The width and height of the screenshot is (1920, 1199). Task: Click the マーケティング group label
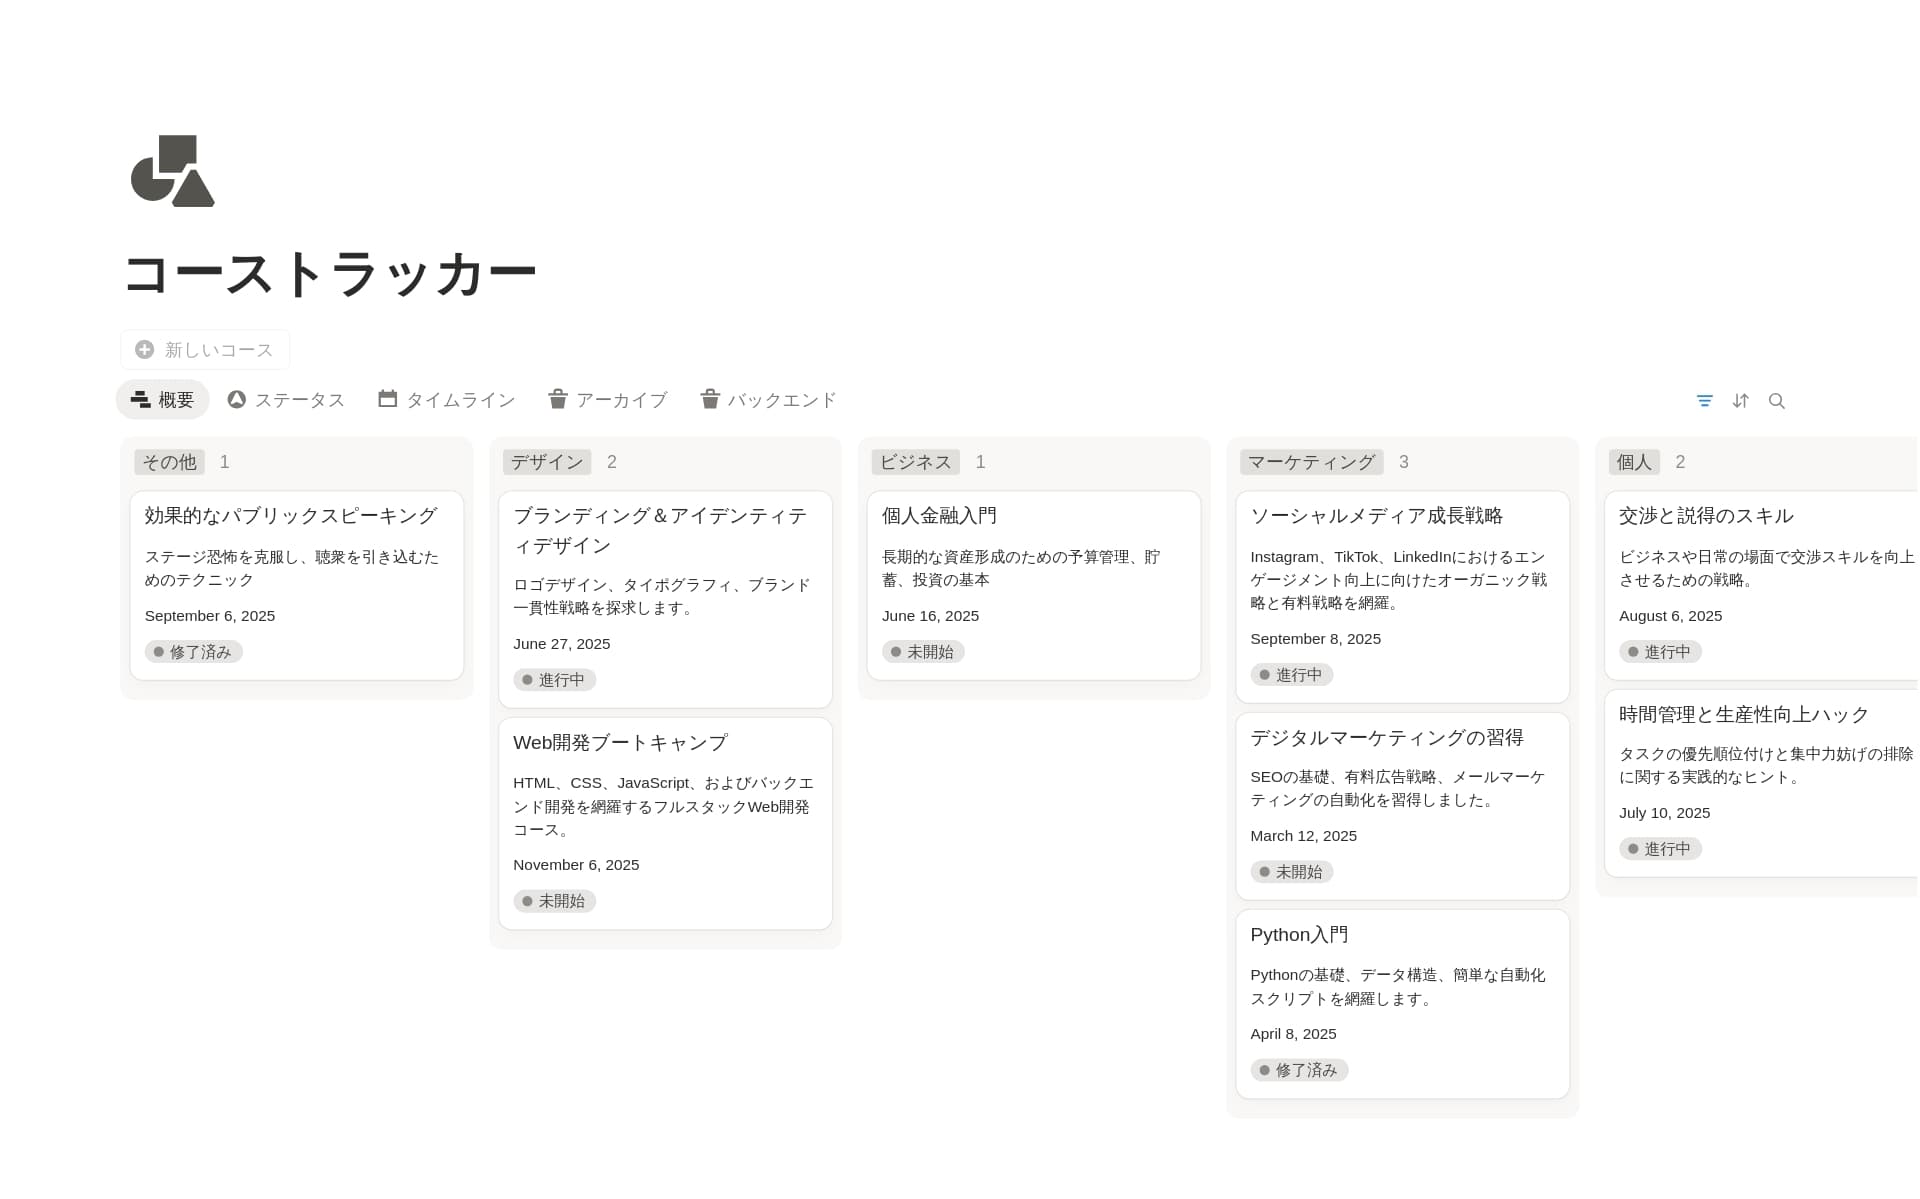[1311, 461]
